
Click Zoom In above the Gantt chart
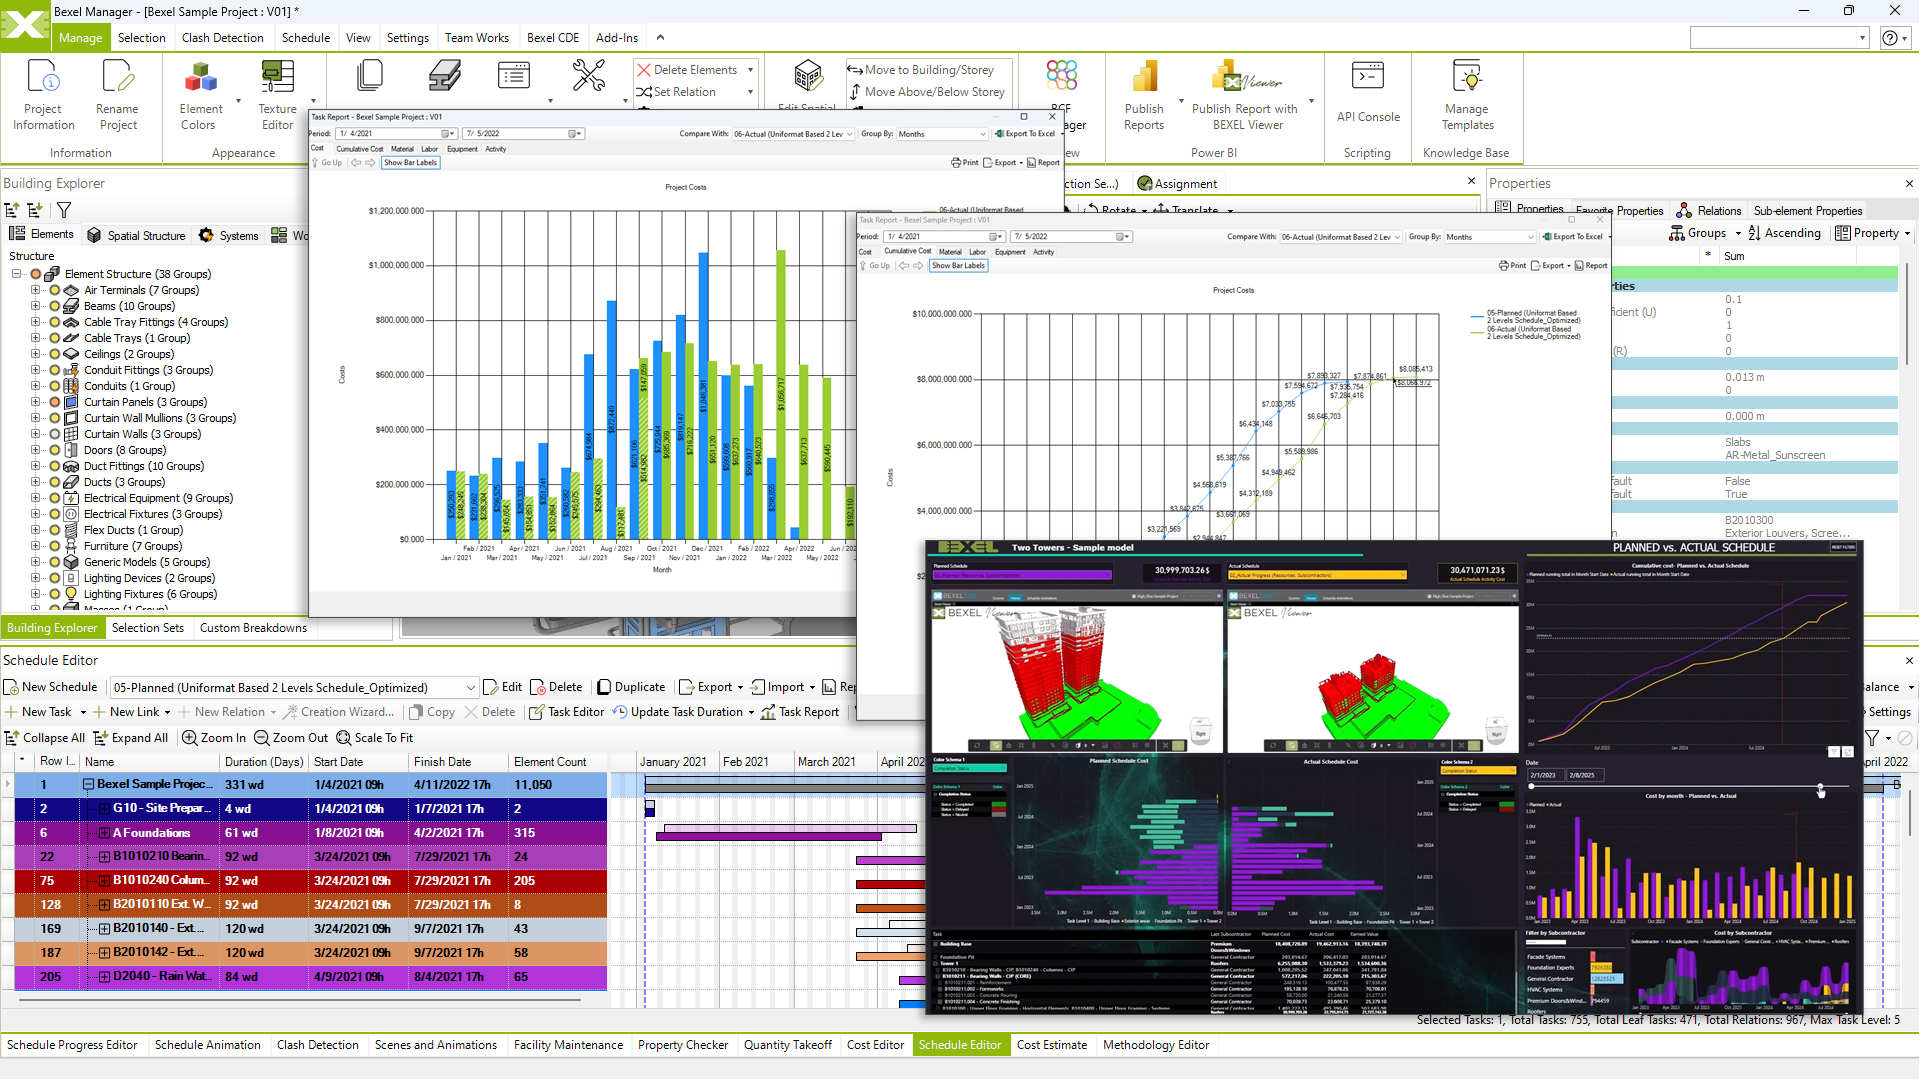tap(213, 737)
